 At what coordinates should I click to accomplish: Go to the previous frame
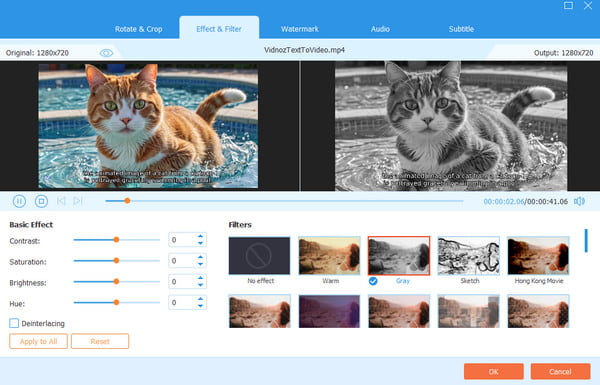[x=61, y=201]
